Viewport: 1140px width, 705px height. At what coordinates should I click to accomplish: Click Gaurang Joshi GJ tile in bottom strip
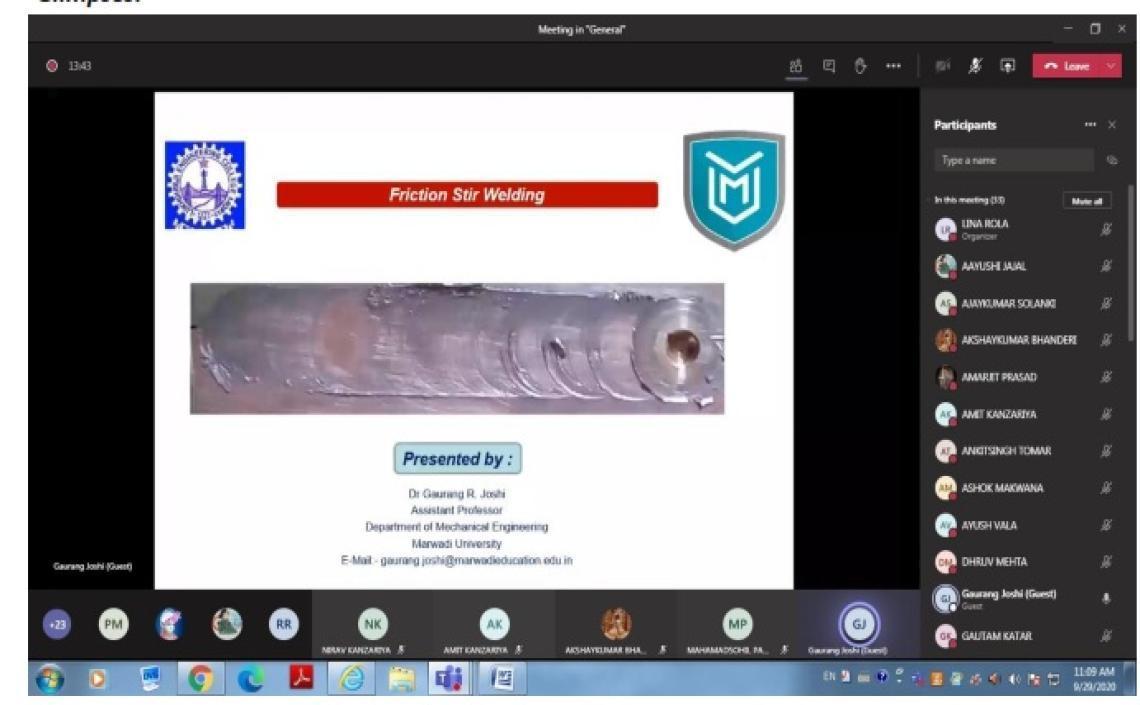click(x=859, y=624)
